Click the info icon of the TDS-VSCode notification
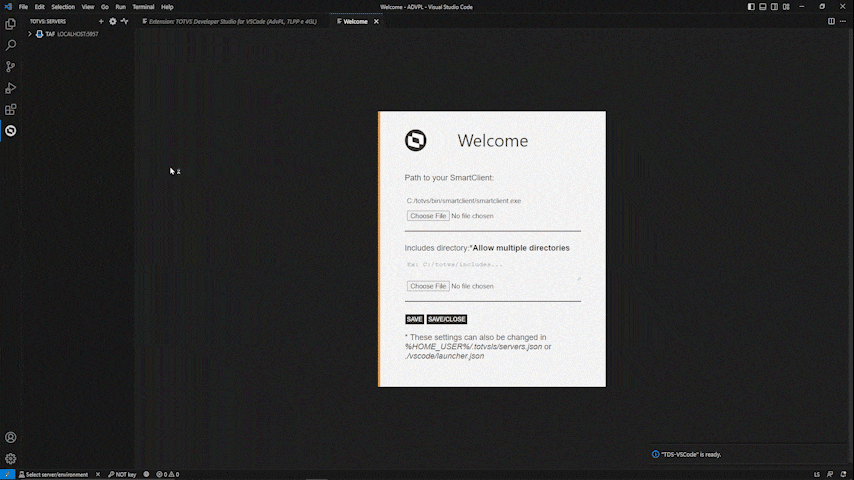Screen dimensions: 854x480 pos(655,454)
